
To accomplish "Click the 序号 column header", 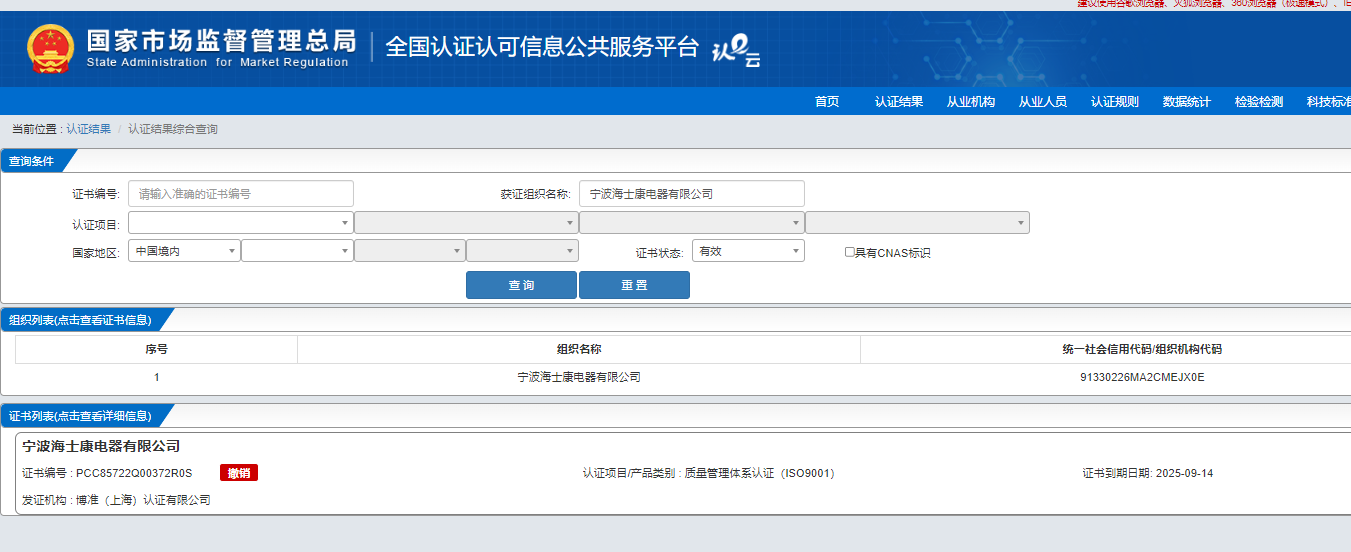I will pyautogui.click(x=156, y=349).
